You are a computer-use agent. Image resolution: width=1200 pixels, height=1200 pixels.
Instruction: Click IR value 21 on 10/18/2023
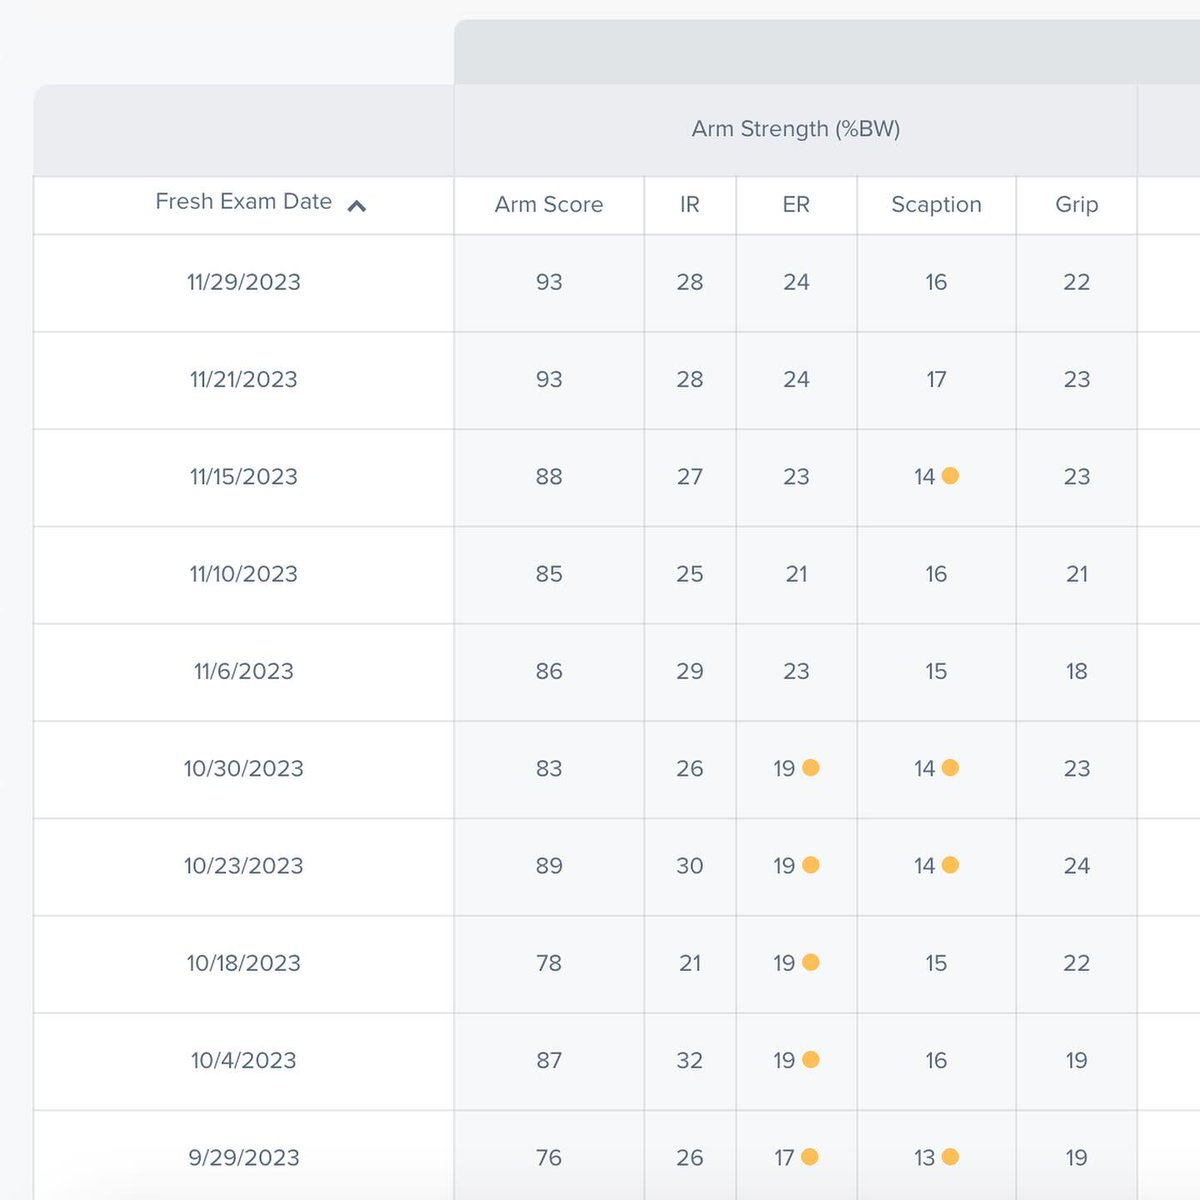tap(690, 964)
